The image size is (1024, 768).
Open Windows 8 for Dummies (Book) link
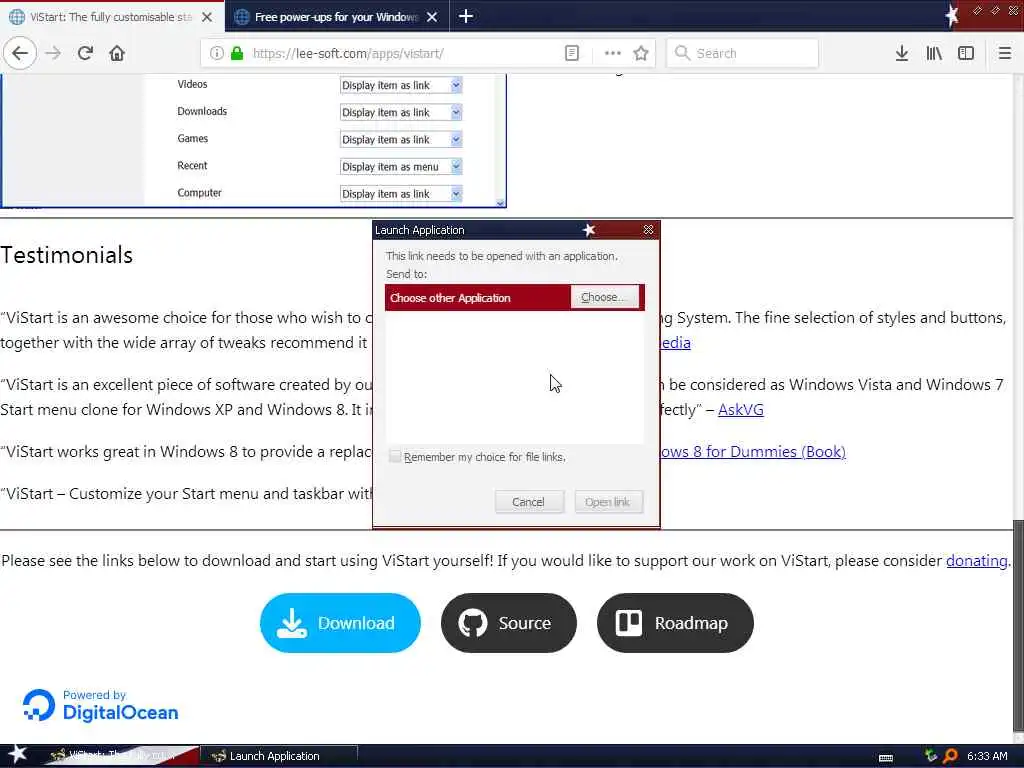(x=752, y=451)
